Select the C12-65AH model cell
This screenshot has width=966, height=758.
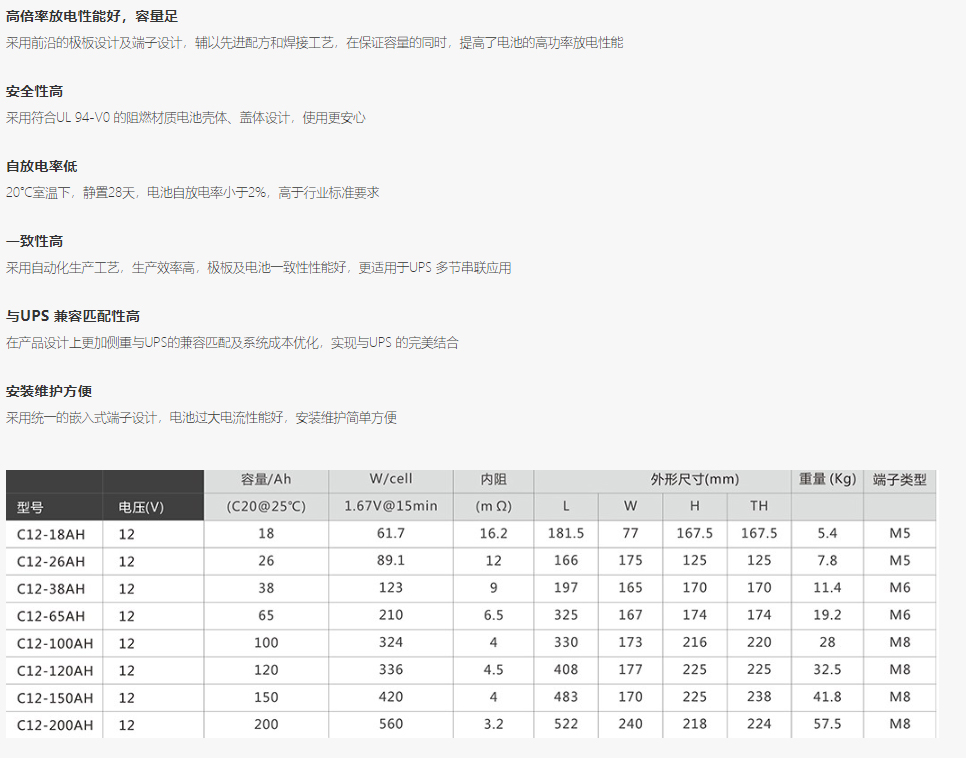[51, 616]
